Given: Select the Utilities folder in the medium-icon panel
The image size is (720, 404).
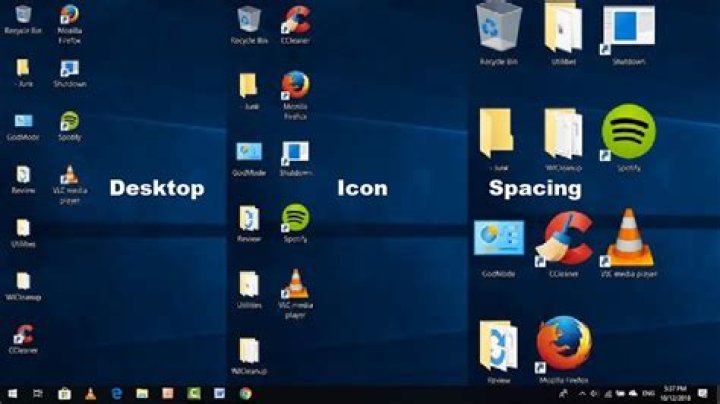Looking at the screenshot, I should [x=249, y=289].
